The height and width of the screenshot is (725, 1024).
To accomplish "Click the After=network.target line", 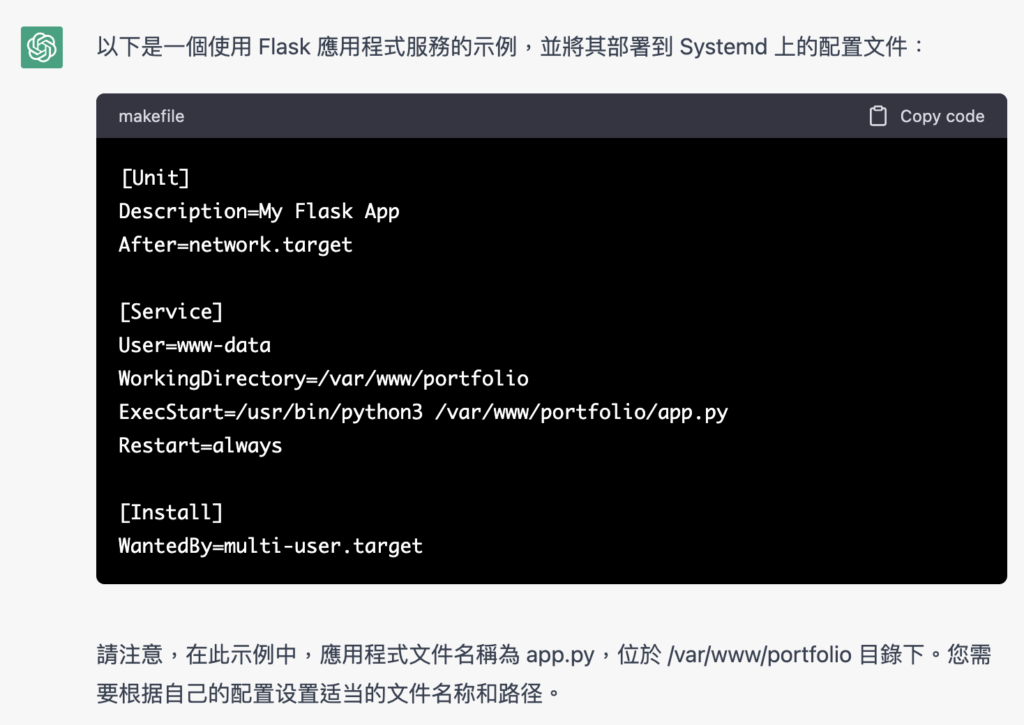I will click(235, 245).
